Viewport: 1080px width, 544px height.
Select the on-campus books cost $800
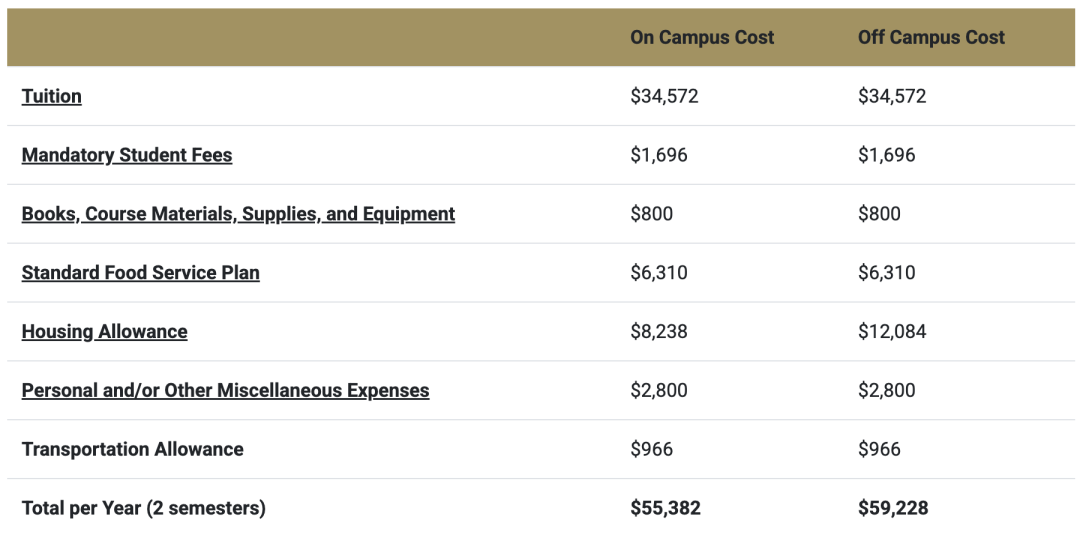[652, 214]
